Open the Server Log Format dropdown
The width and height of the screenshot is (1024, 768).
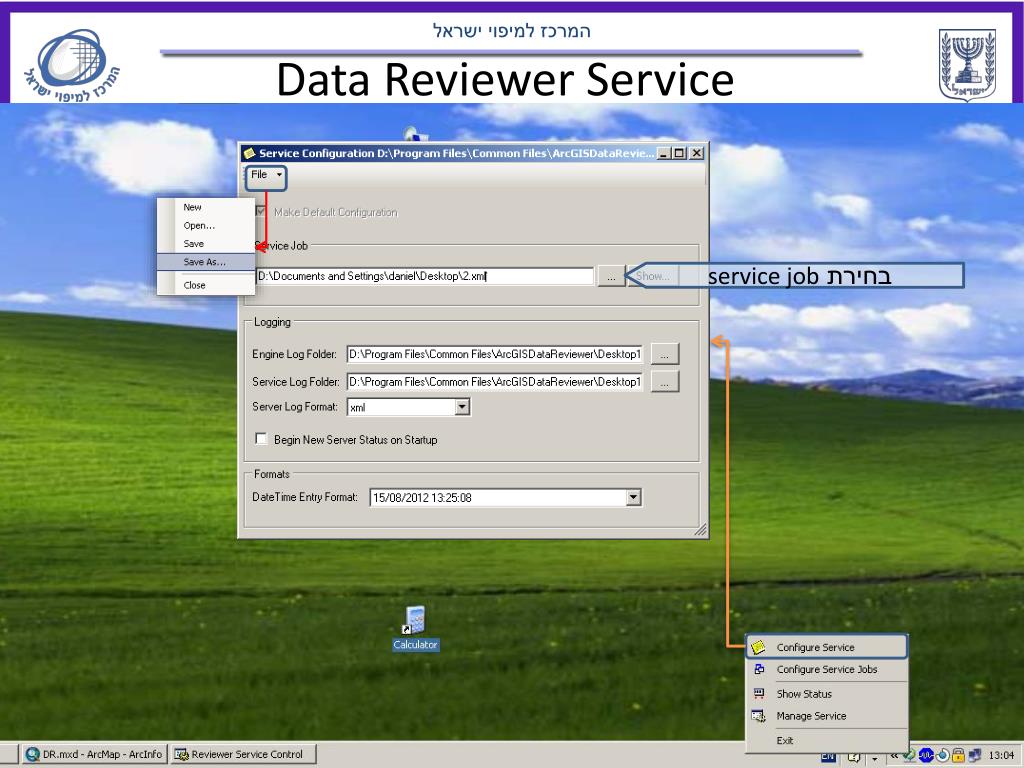(x=462, y=407)
